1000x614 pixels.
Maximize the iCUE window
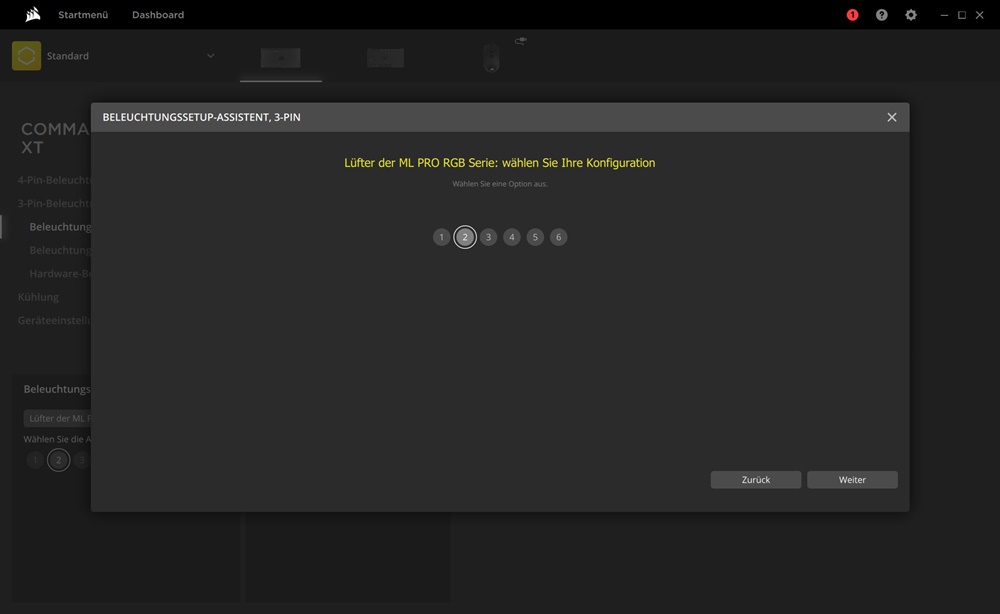[x=962, y=15]
